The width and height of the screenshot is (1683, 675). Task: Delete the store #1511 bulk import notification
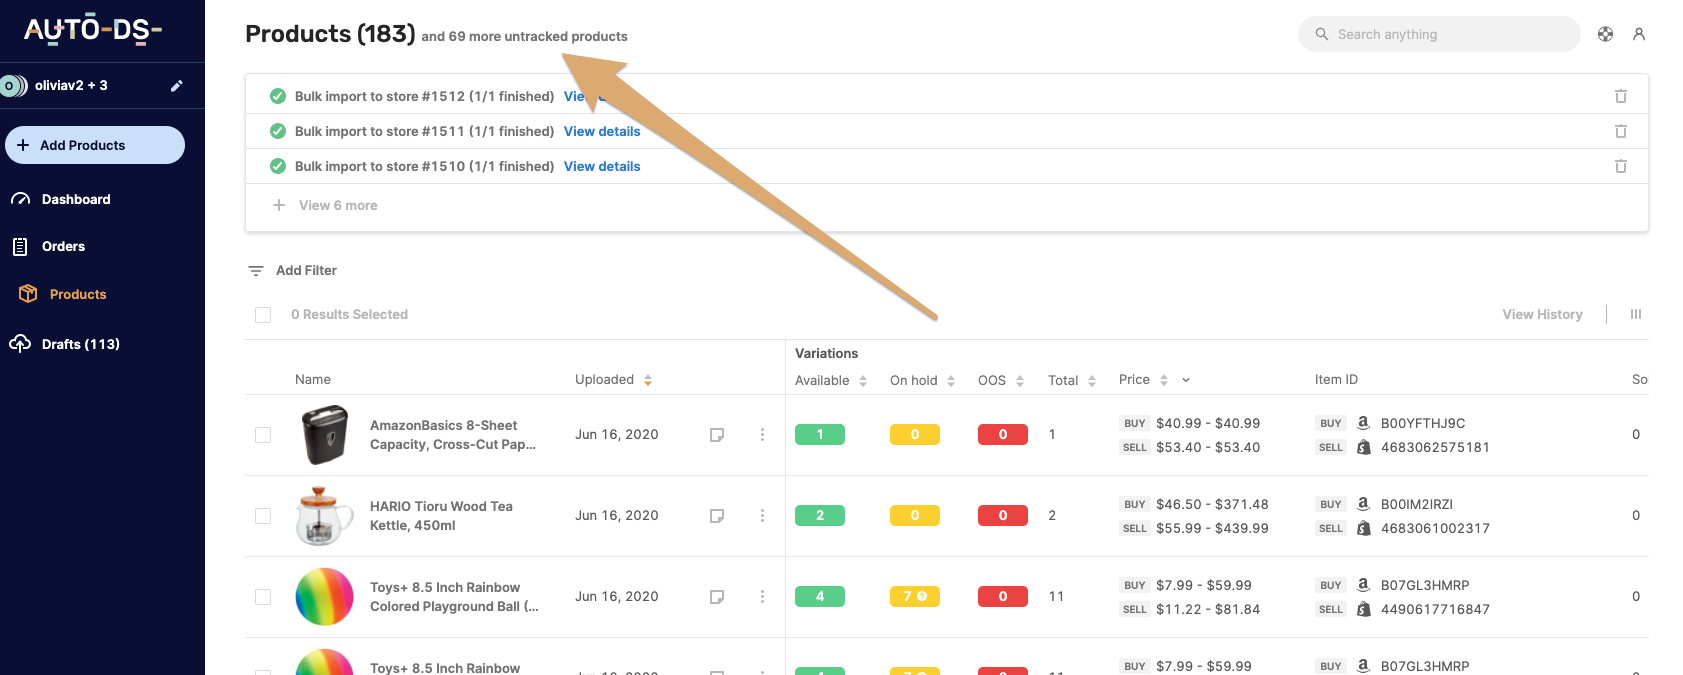coord(1621,131)
